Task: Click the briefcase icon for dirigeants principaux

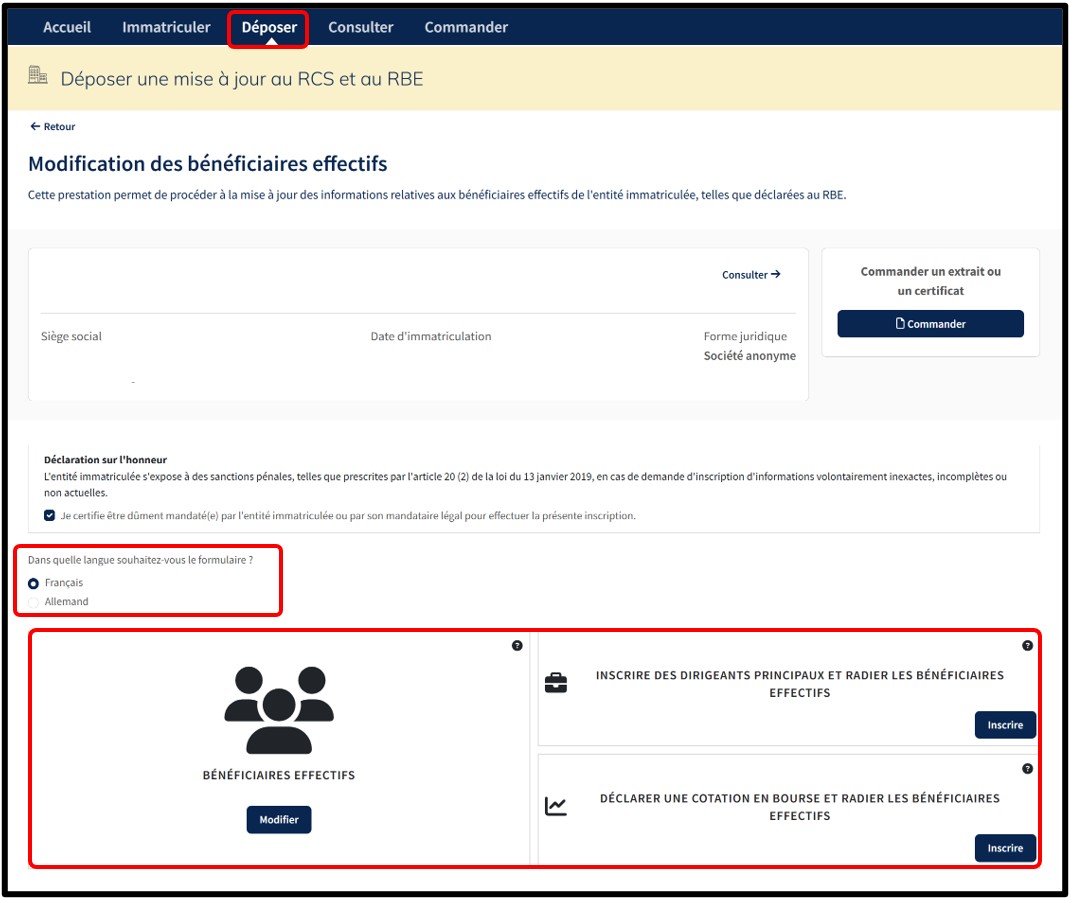Action: coord(555,683)
